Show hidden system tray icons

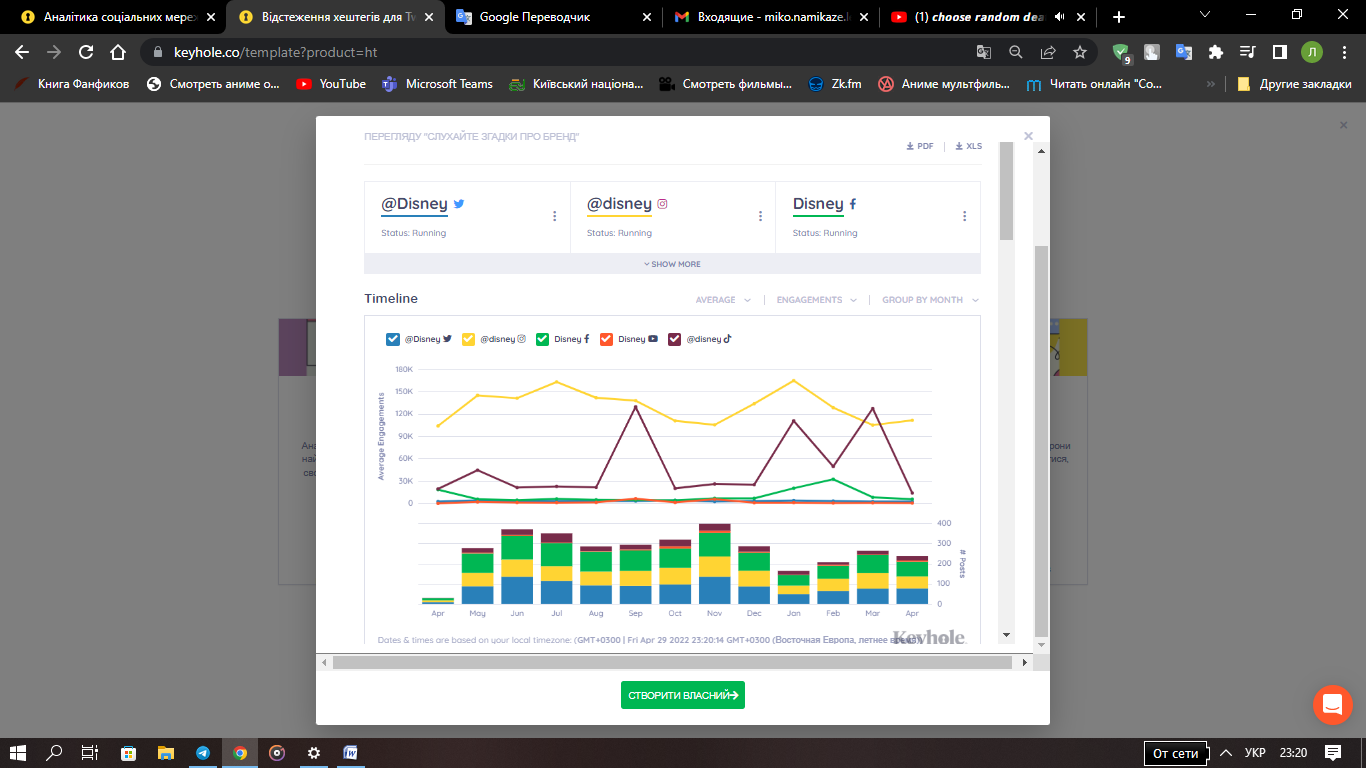(x=1224, y=752)
